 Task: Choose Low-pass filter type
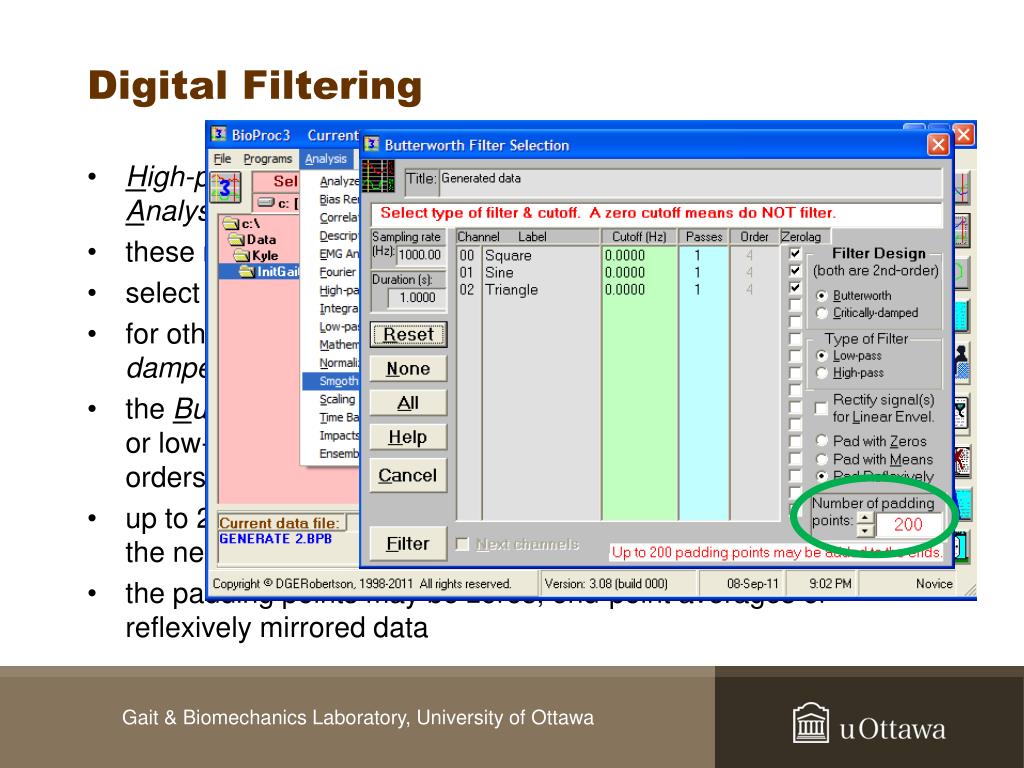tap(822, 356)
